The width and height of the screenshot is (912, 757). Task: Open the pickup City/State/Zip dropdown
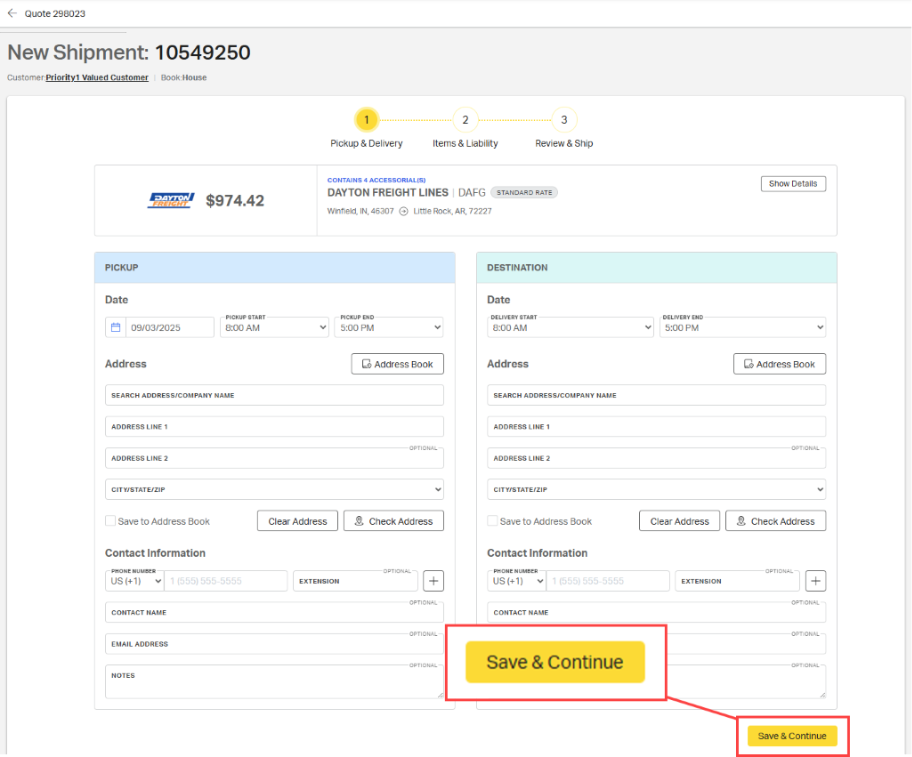(x=274, y=490)
